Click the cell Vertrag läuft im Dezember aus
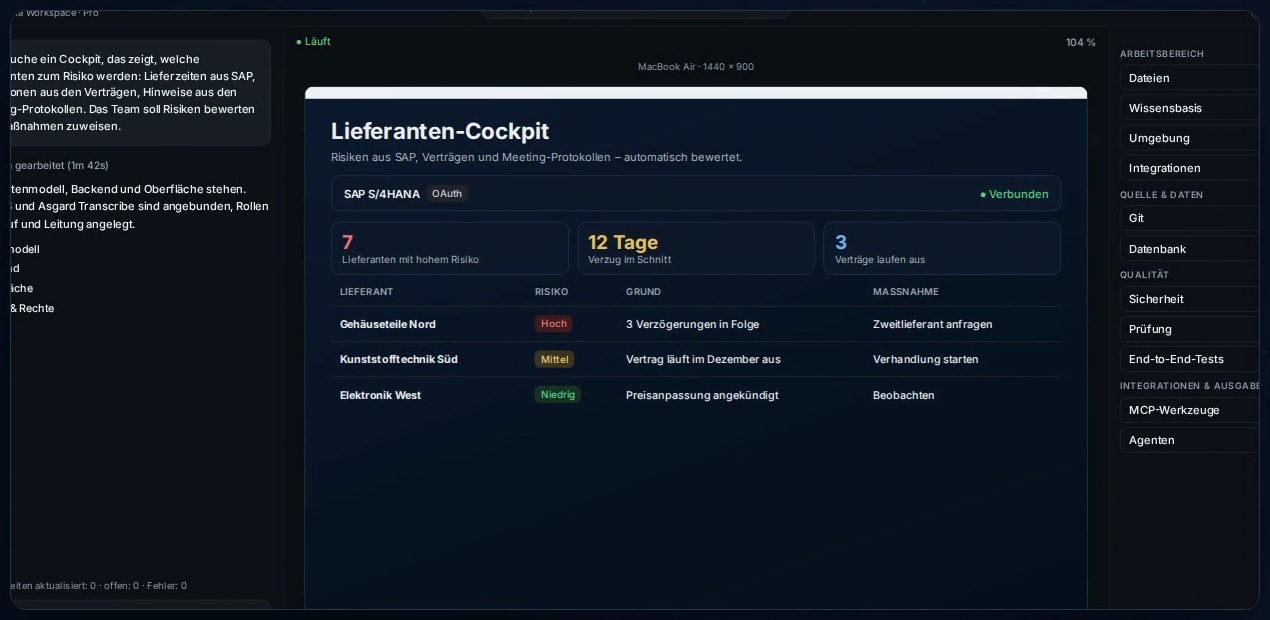This screenshot has width=1270, height=620. 703,359
